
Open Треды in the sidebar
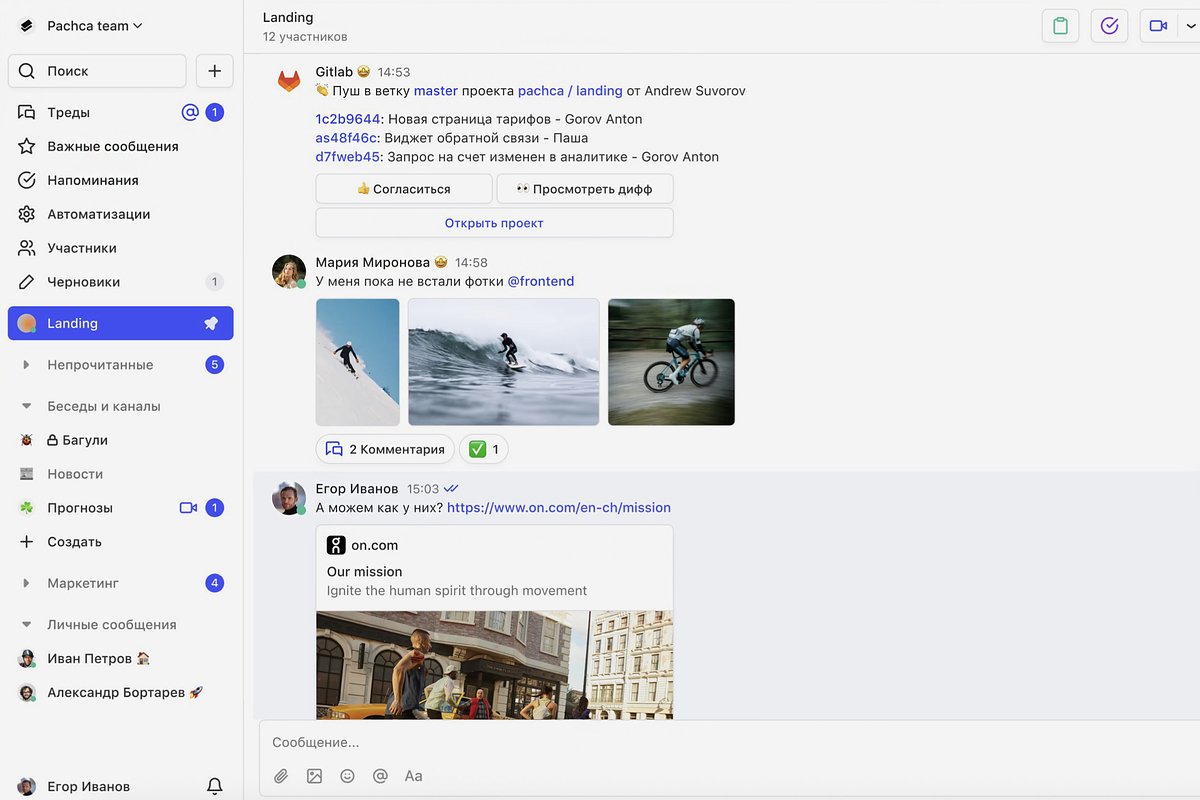point(68,113)
